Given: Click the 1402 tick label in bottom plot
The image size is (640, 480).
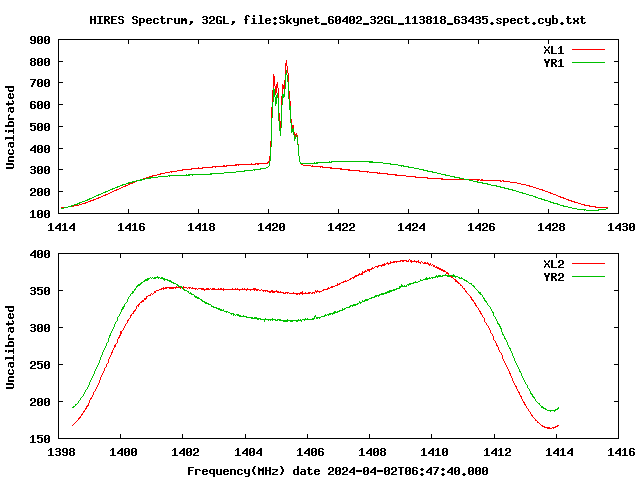Looking at the screenshot, I should [185, 452].
